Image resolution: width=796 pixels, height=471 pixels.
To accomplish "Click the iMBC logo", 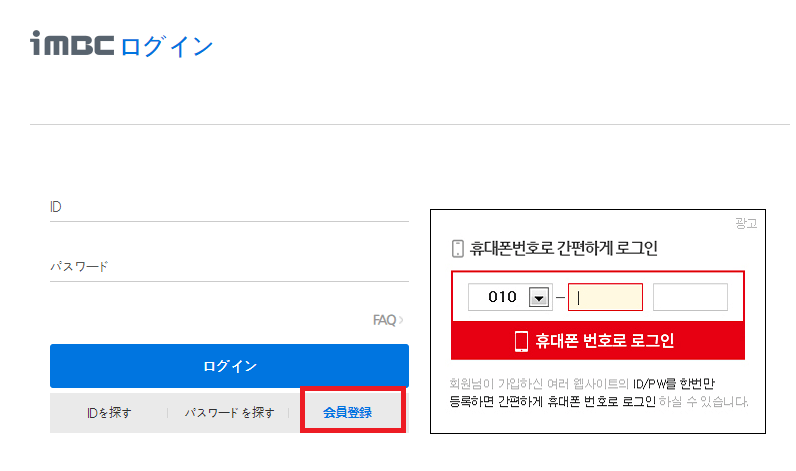I will (72, 43).
